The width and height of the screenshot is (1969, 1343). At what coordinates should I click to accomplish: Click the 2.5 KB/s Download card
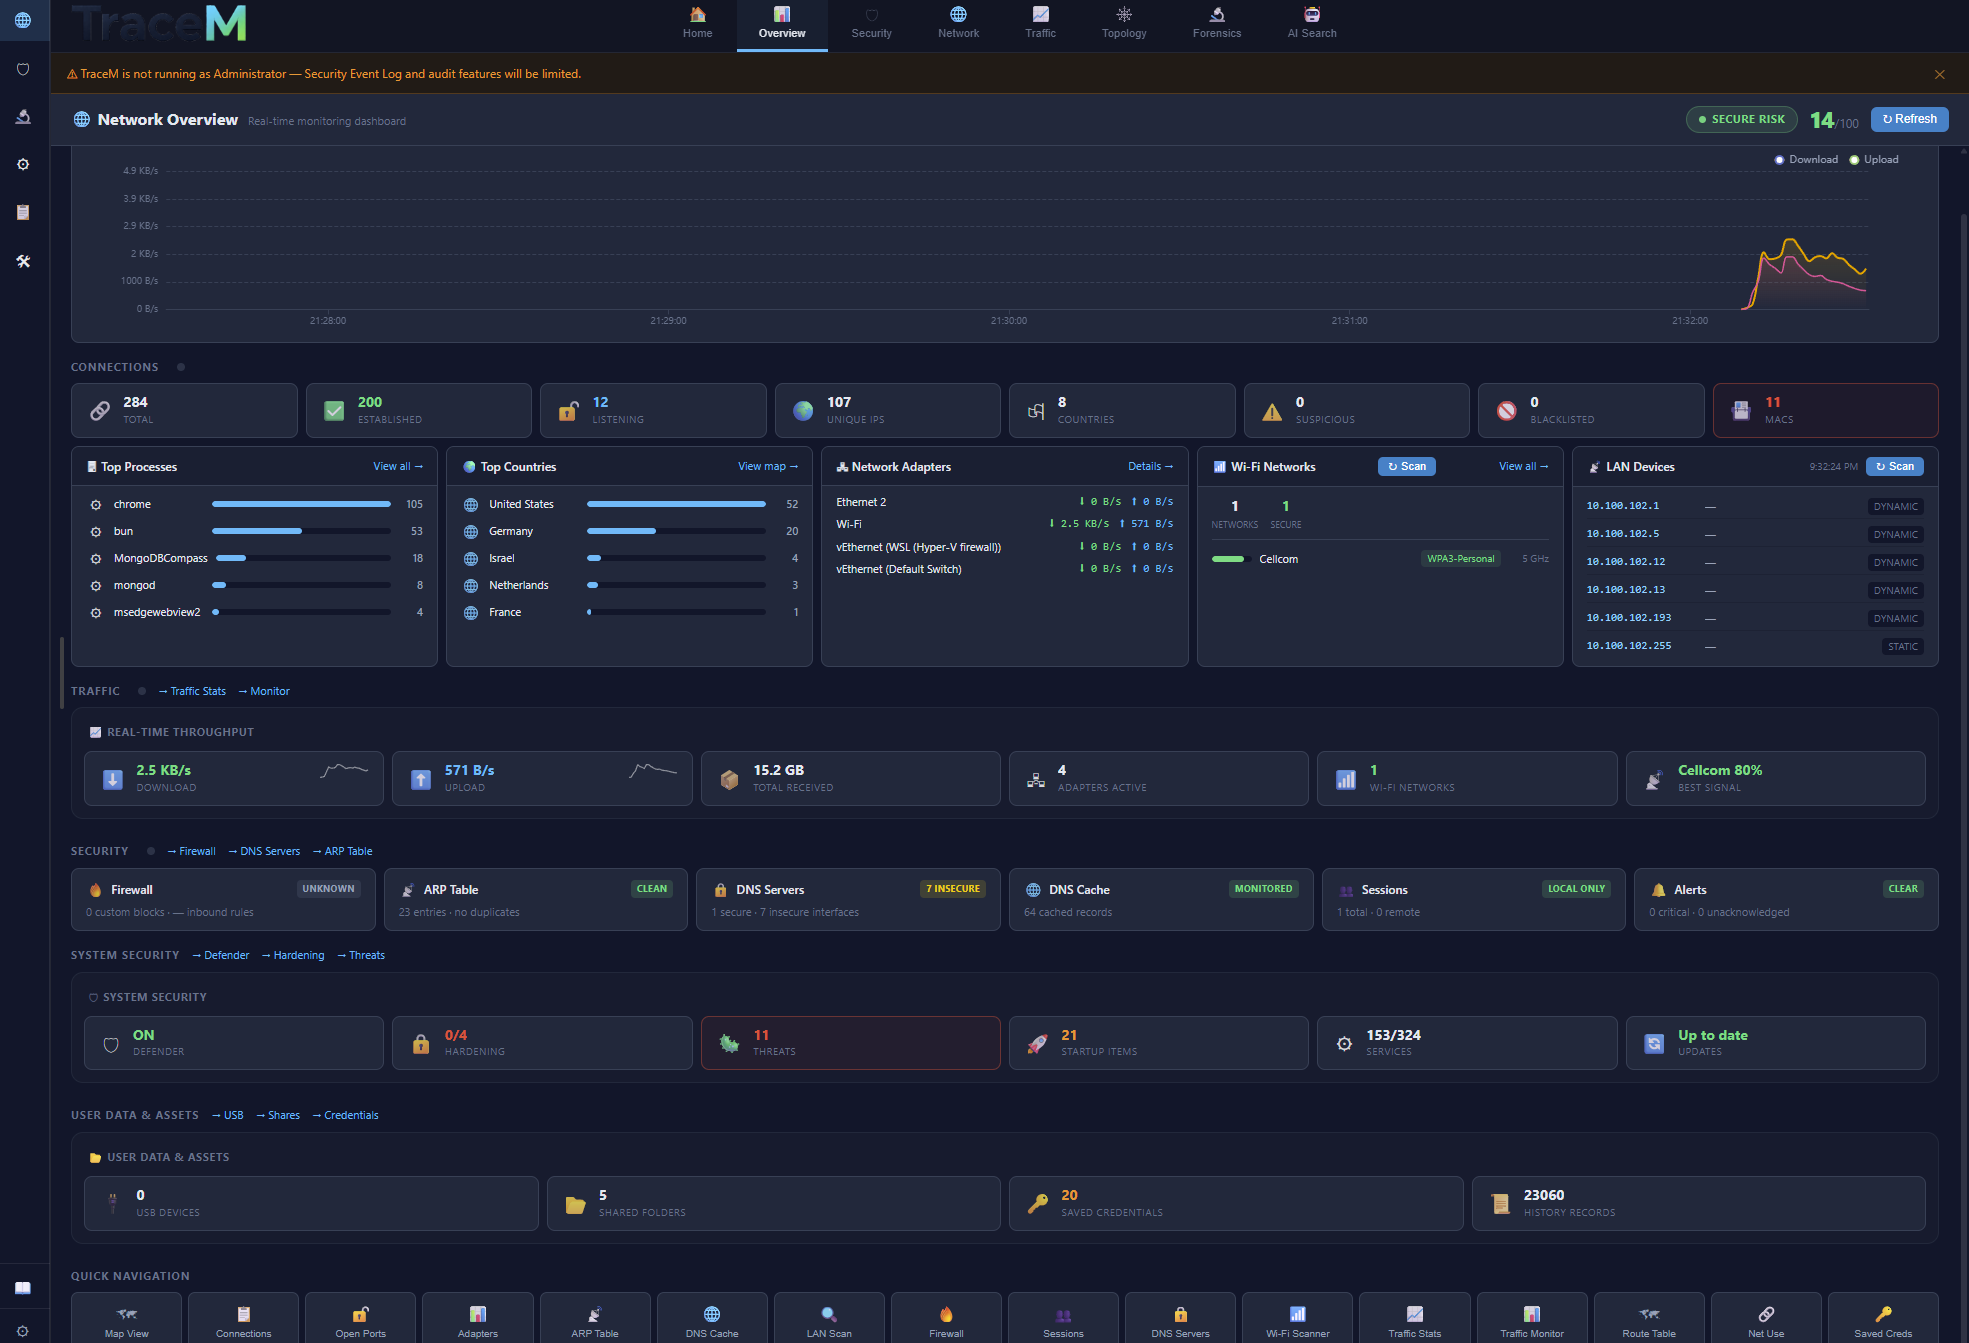234,778
